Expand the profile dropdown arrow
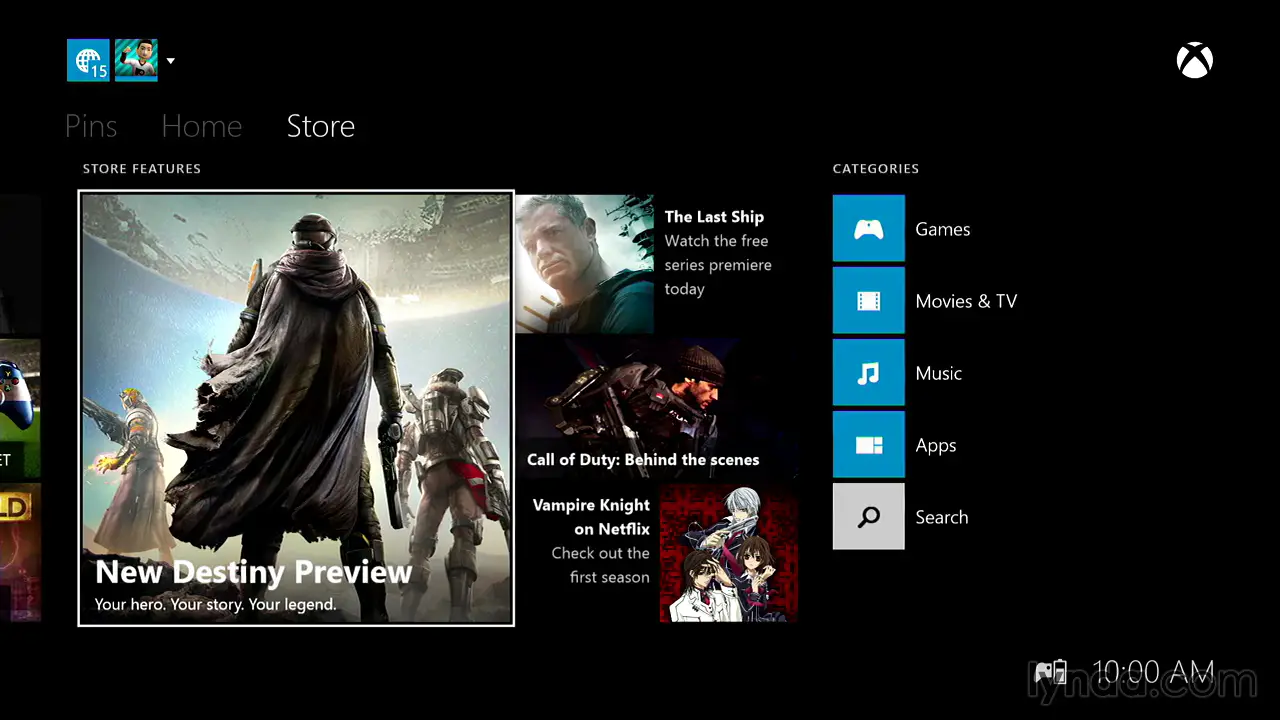 pyautogui.click(x=170, y=61)
